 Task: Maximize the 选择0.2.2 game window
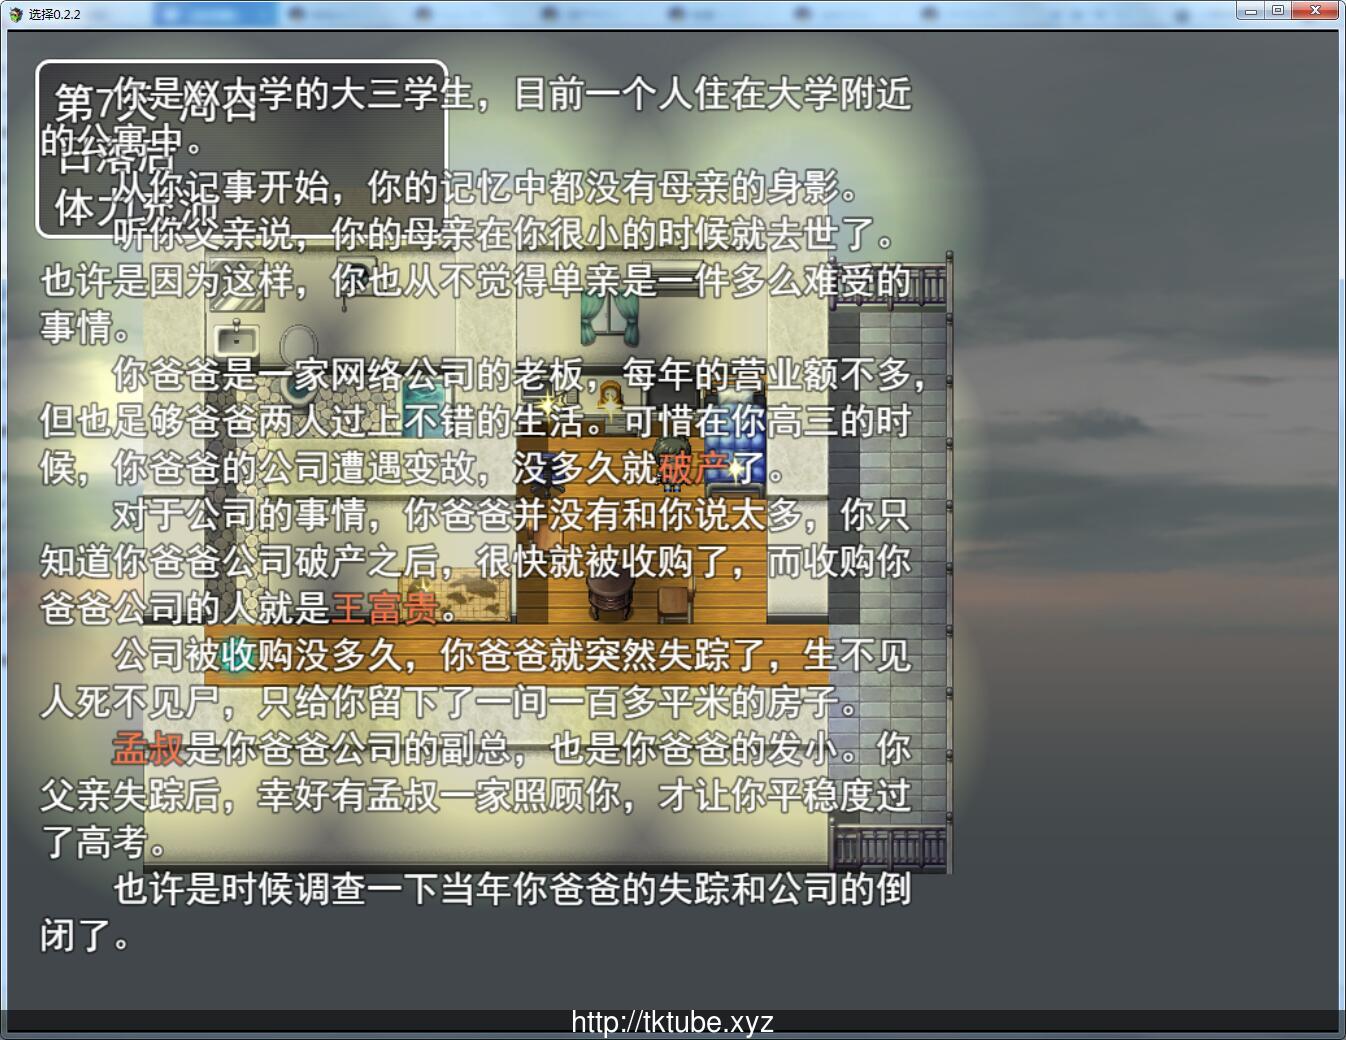click(x=1277, y=10)
